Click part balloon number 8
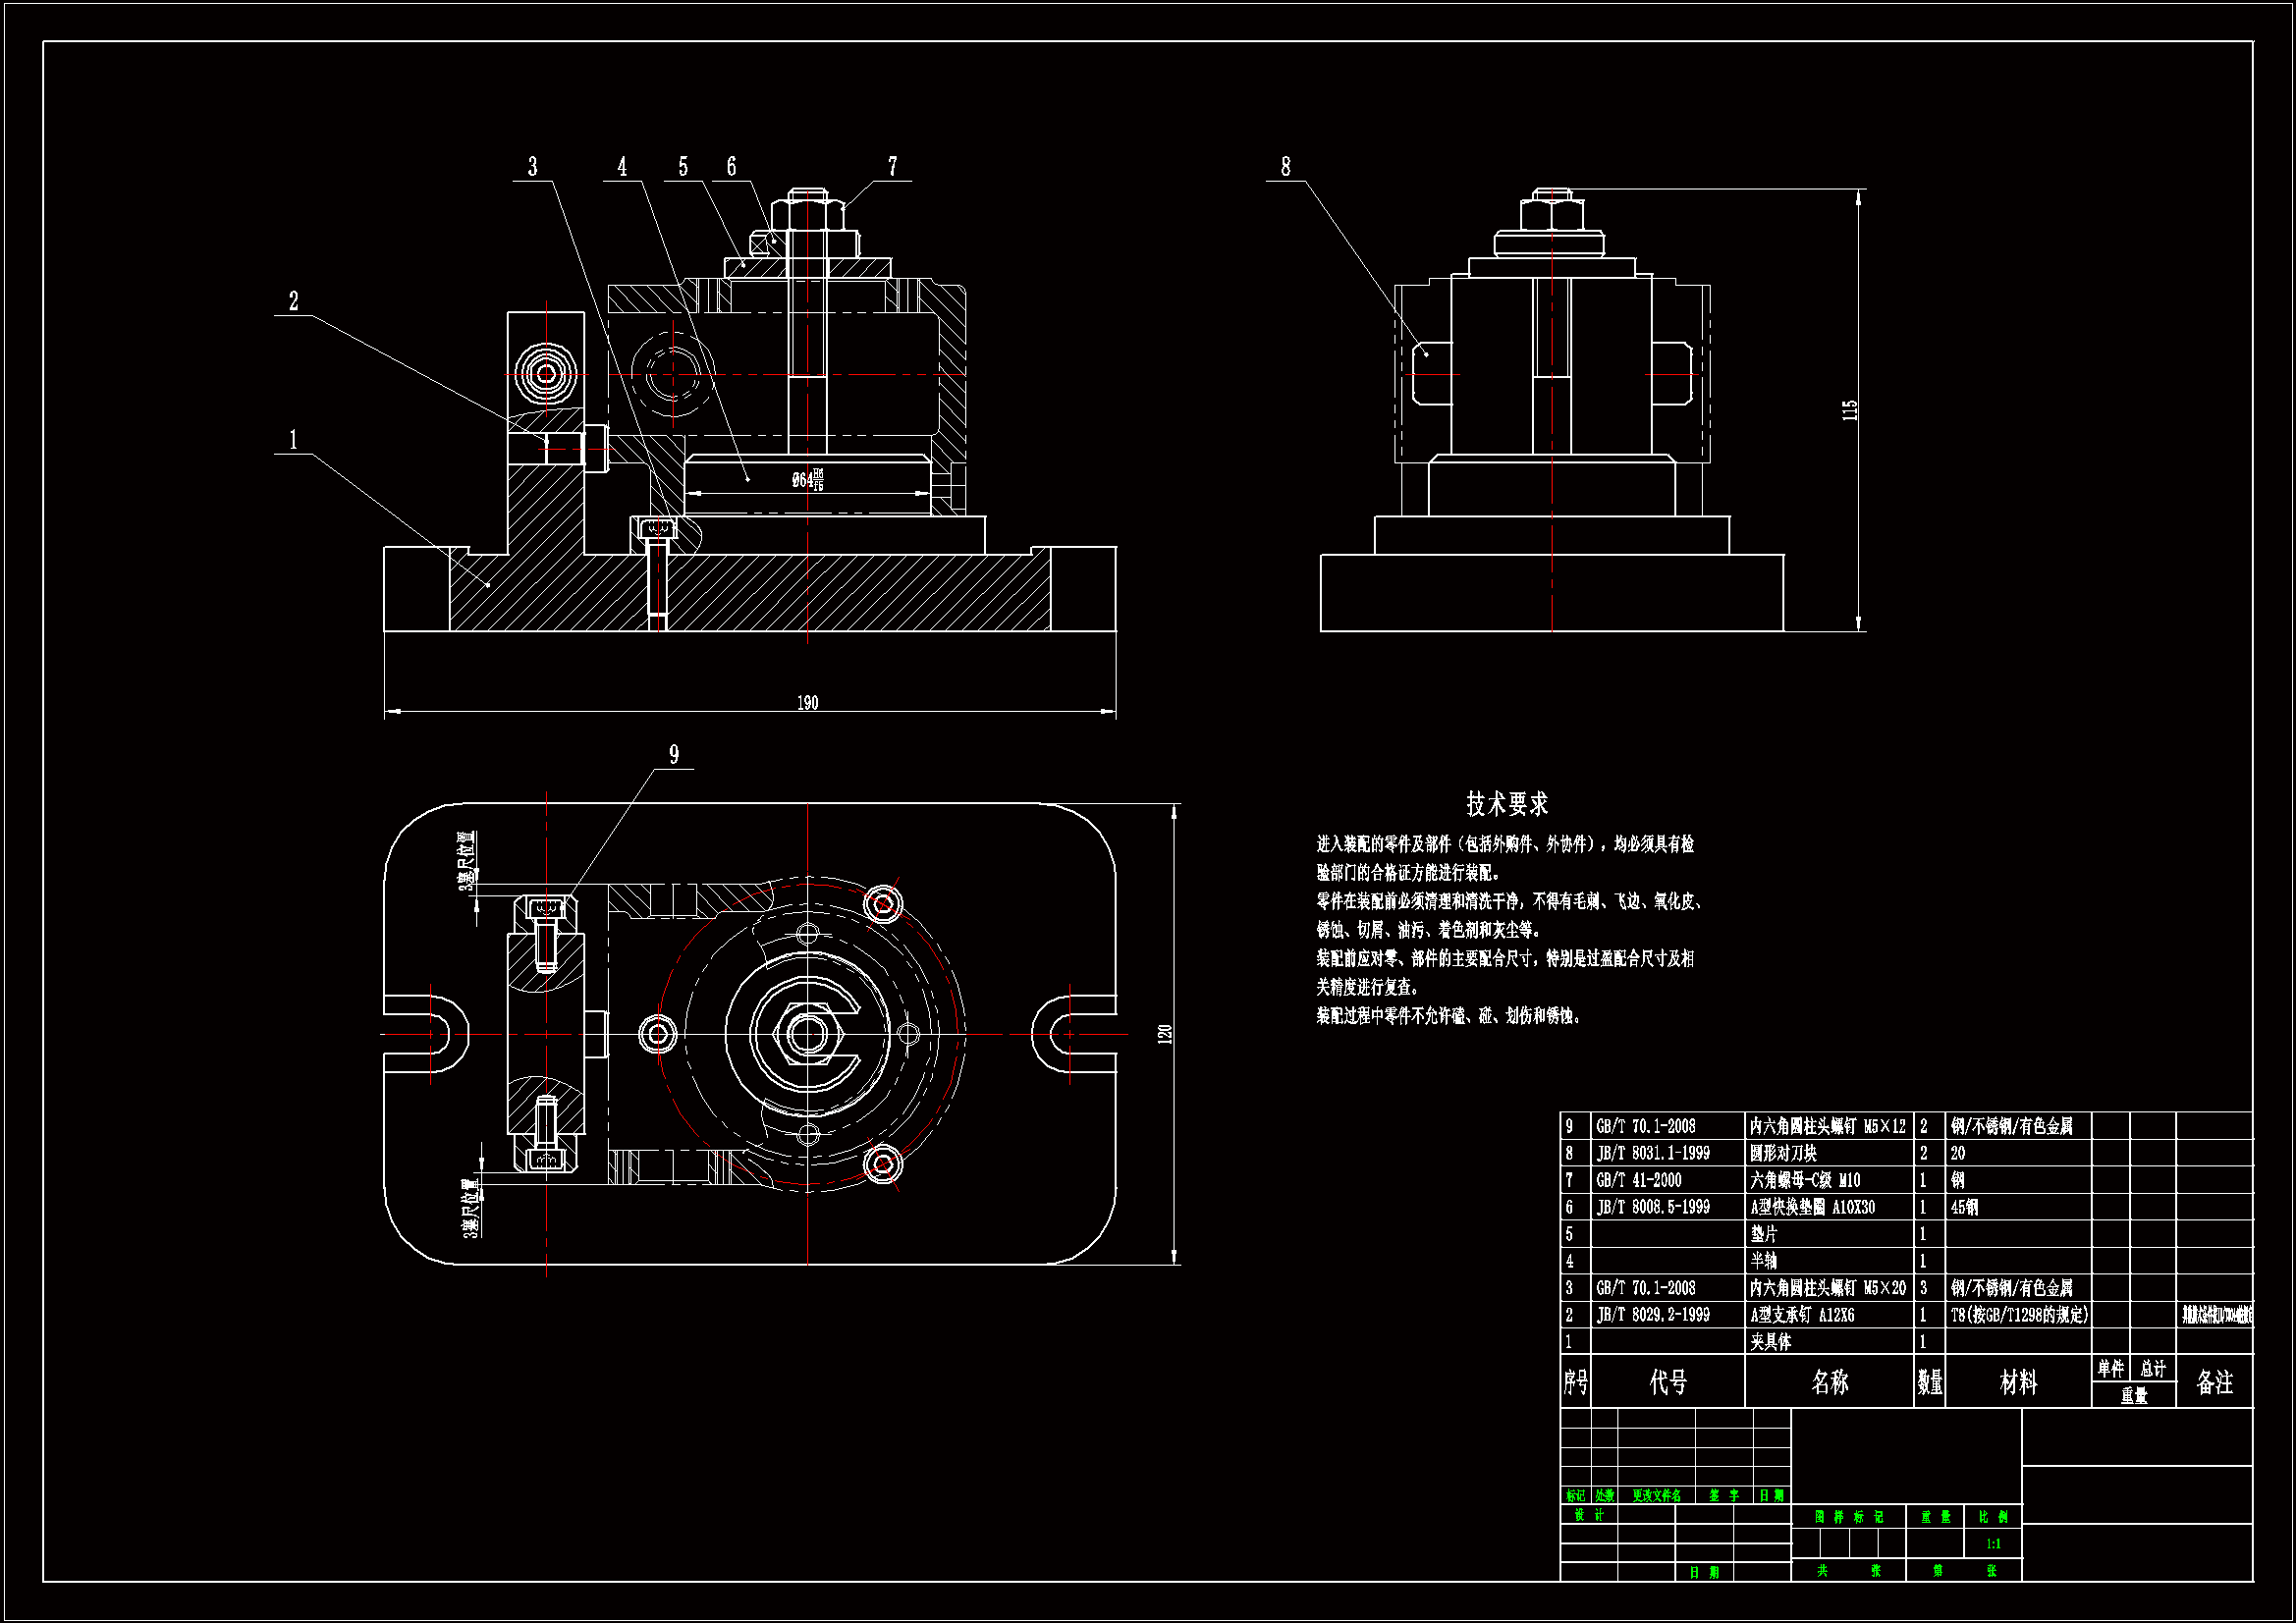 click(x=1285, y=166)
